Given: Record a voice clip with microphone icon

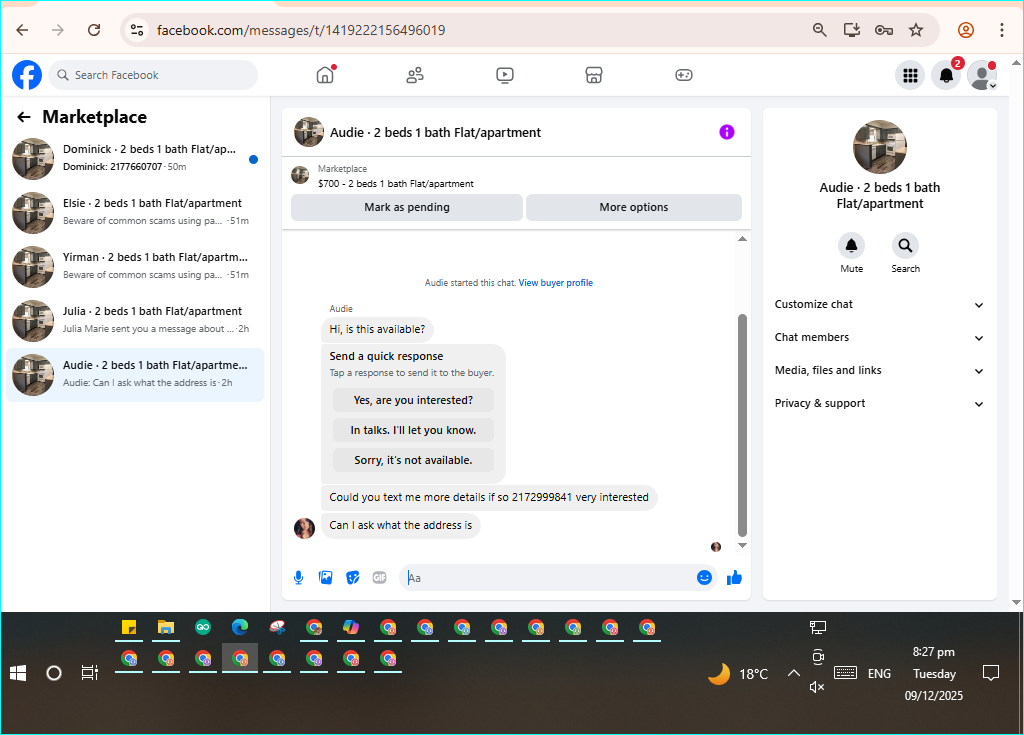Looking at the screenshot, I should click(x=298, y=578).
